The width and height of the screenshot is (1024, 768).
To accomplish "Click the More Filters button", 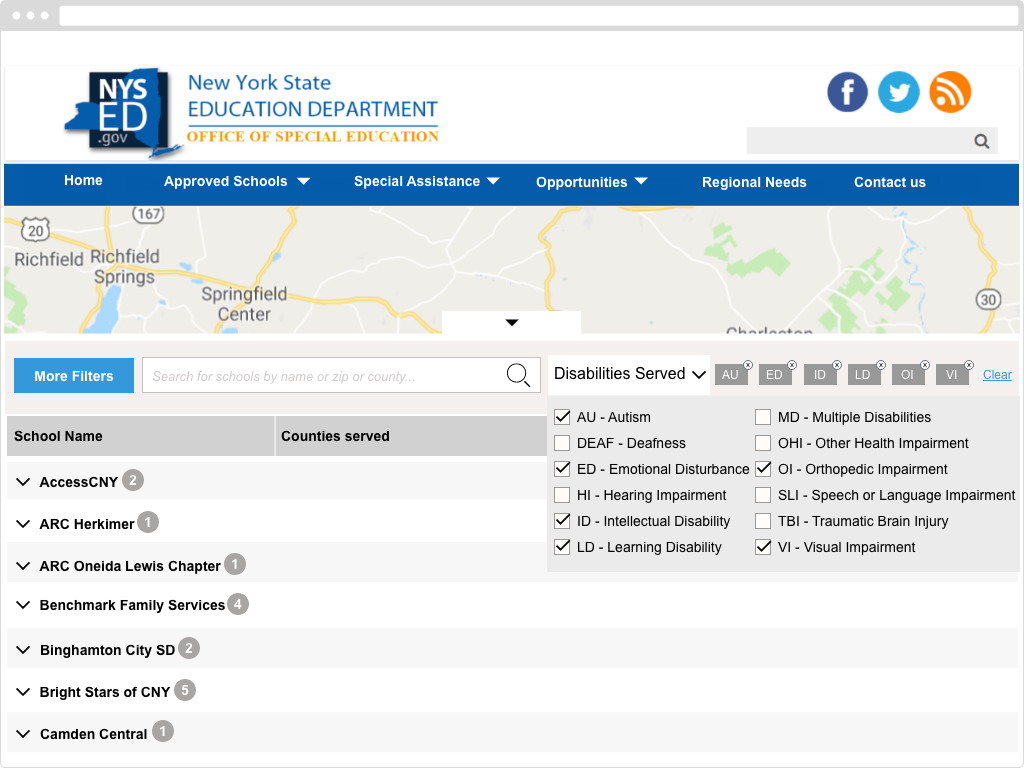I will 74,376.
